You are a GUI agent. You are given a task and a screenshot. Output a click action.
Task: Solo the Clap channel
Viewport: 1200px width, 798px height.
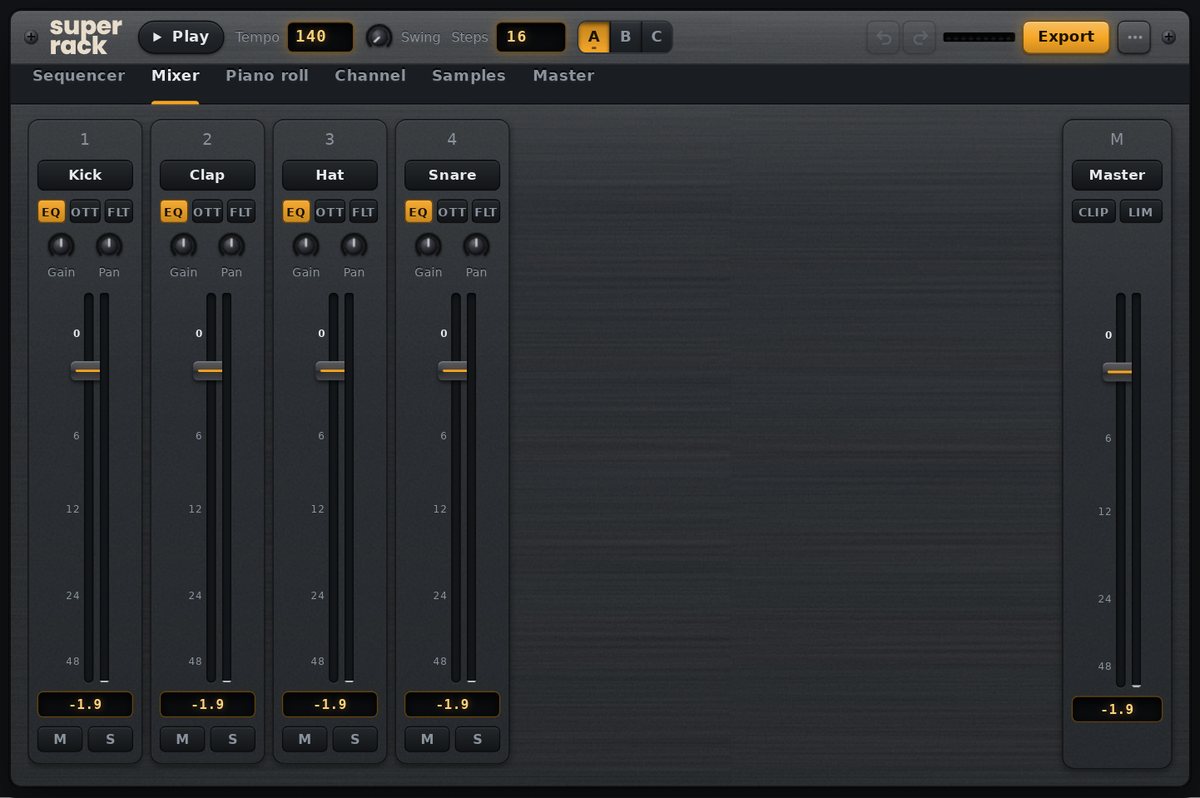point(232,739)
